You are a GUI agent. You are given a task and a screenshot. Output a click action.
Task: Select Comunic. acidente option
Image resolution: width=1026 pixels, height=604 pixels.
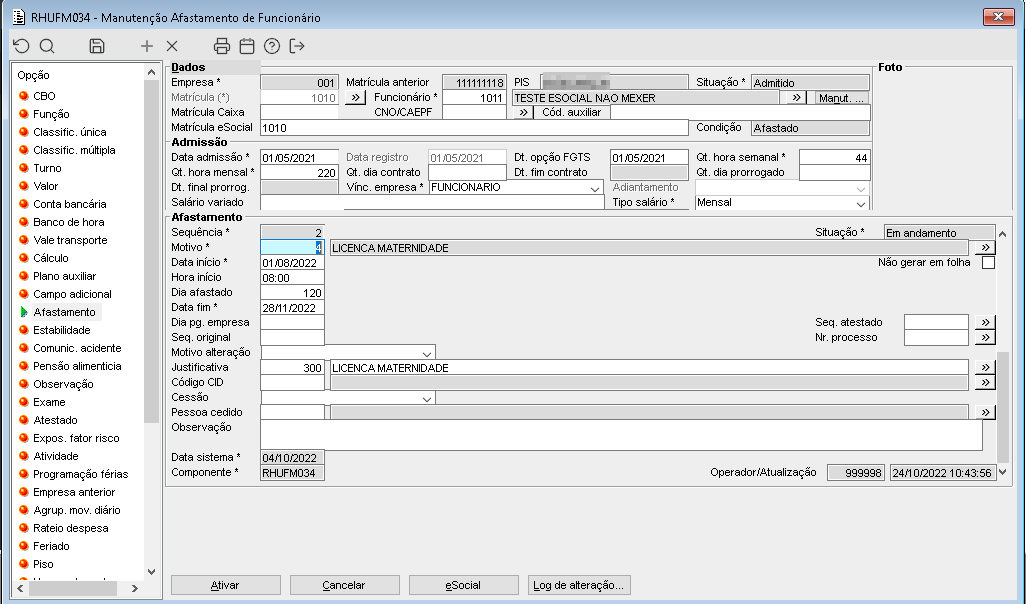pos(77,348)
